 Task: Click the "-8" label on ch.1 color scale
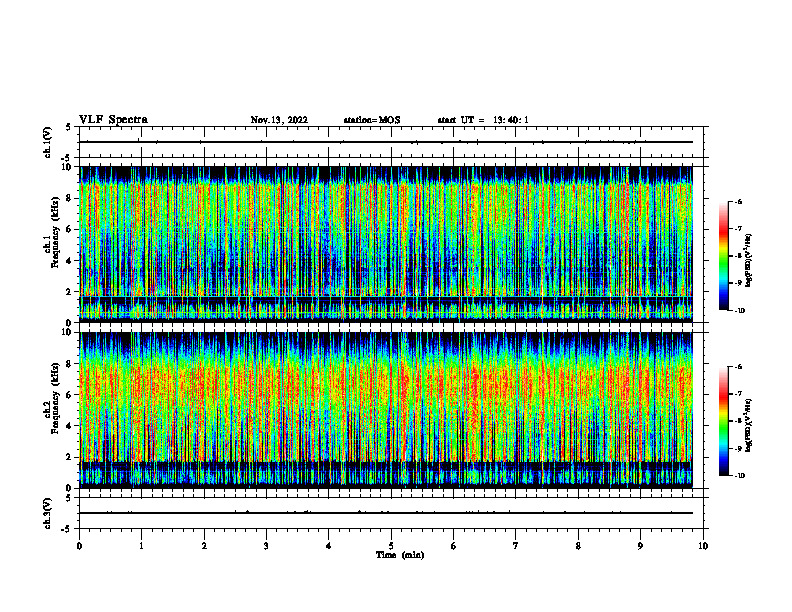point(738,256)
